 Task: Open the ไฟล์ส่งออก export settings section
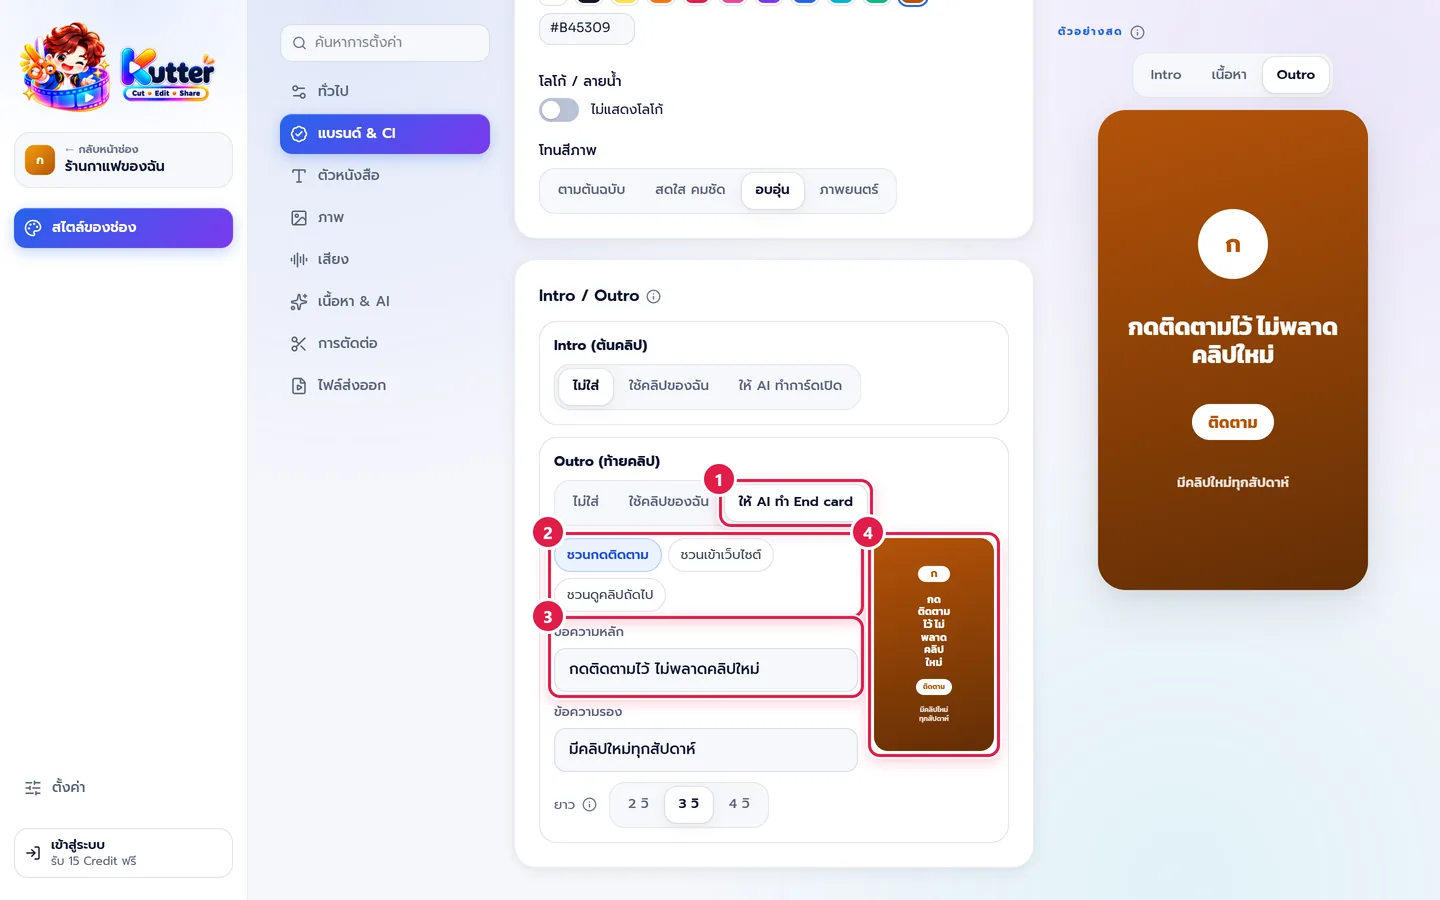(385, 385)
